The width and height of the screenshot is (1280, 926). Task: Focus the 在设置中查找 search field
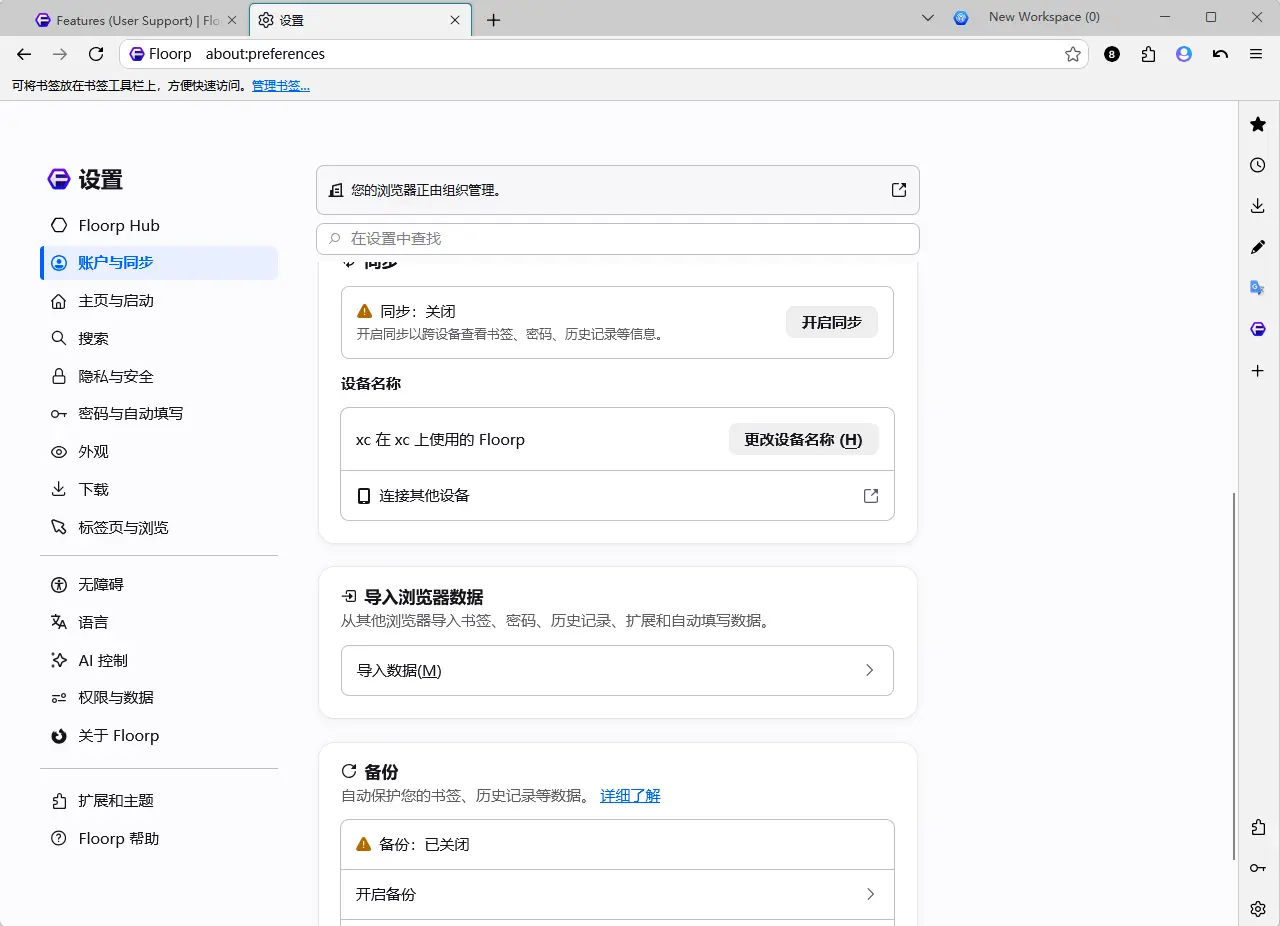pyautogui.click(x=617, y=239)
